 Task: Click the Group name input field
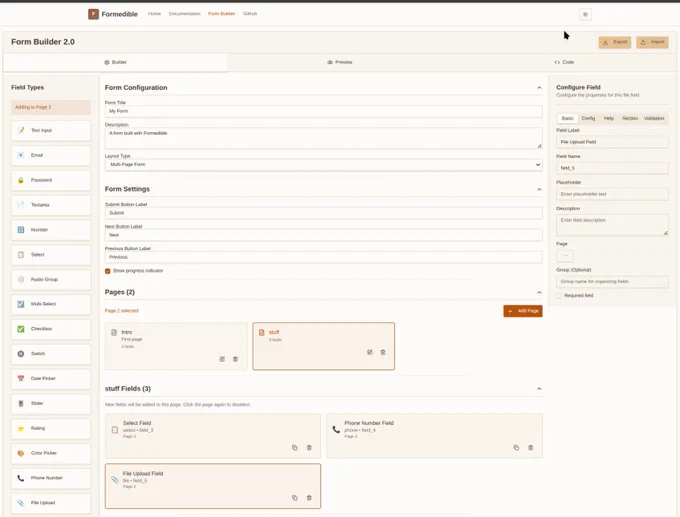(612, 281)
